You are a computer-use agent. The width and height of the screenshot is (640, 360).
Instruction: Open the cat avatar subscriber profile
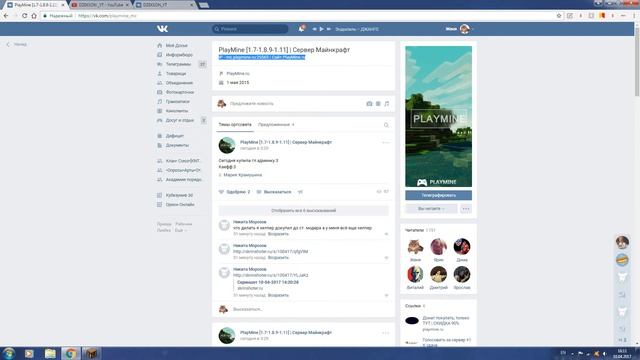pos(415,247)
